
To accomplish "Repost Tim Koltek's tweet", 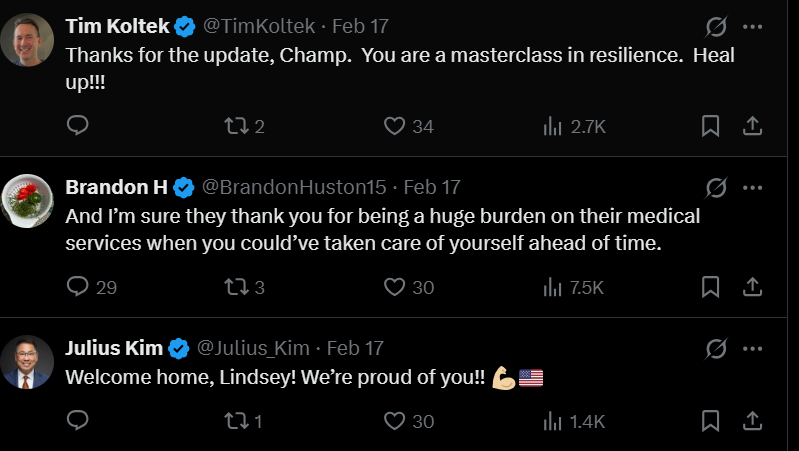I will 244,126.
